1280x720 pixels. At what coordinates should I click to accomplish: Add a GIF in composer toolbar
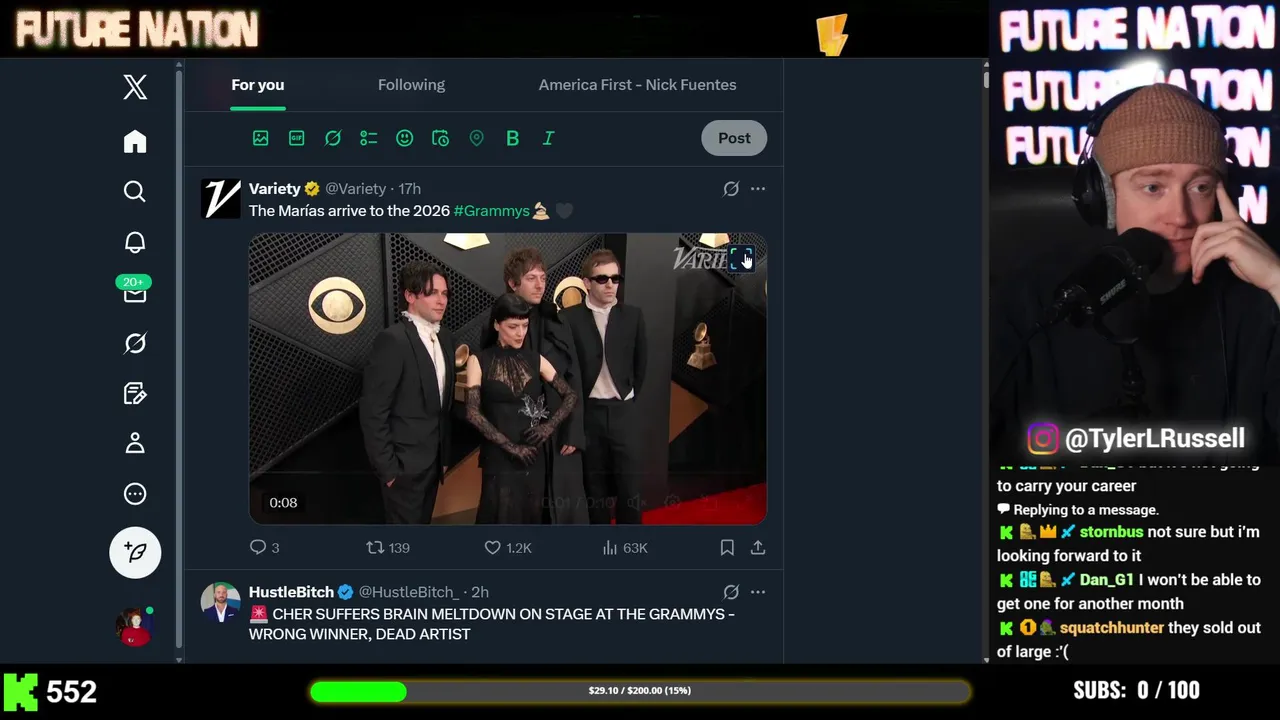[297, 138]
